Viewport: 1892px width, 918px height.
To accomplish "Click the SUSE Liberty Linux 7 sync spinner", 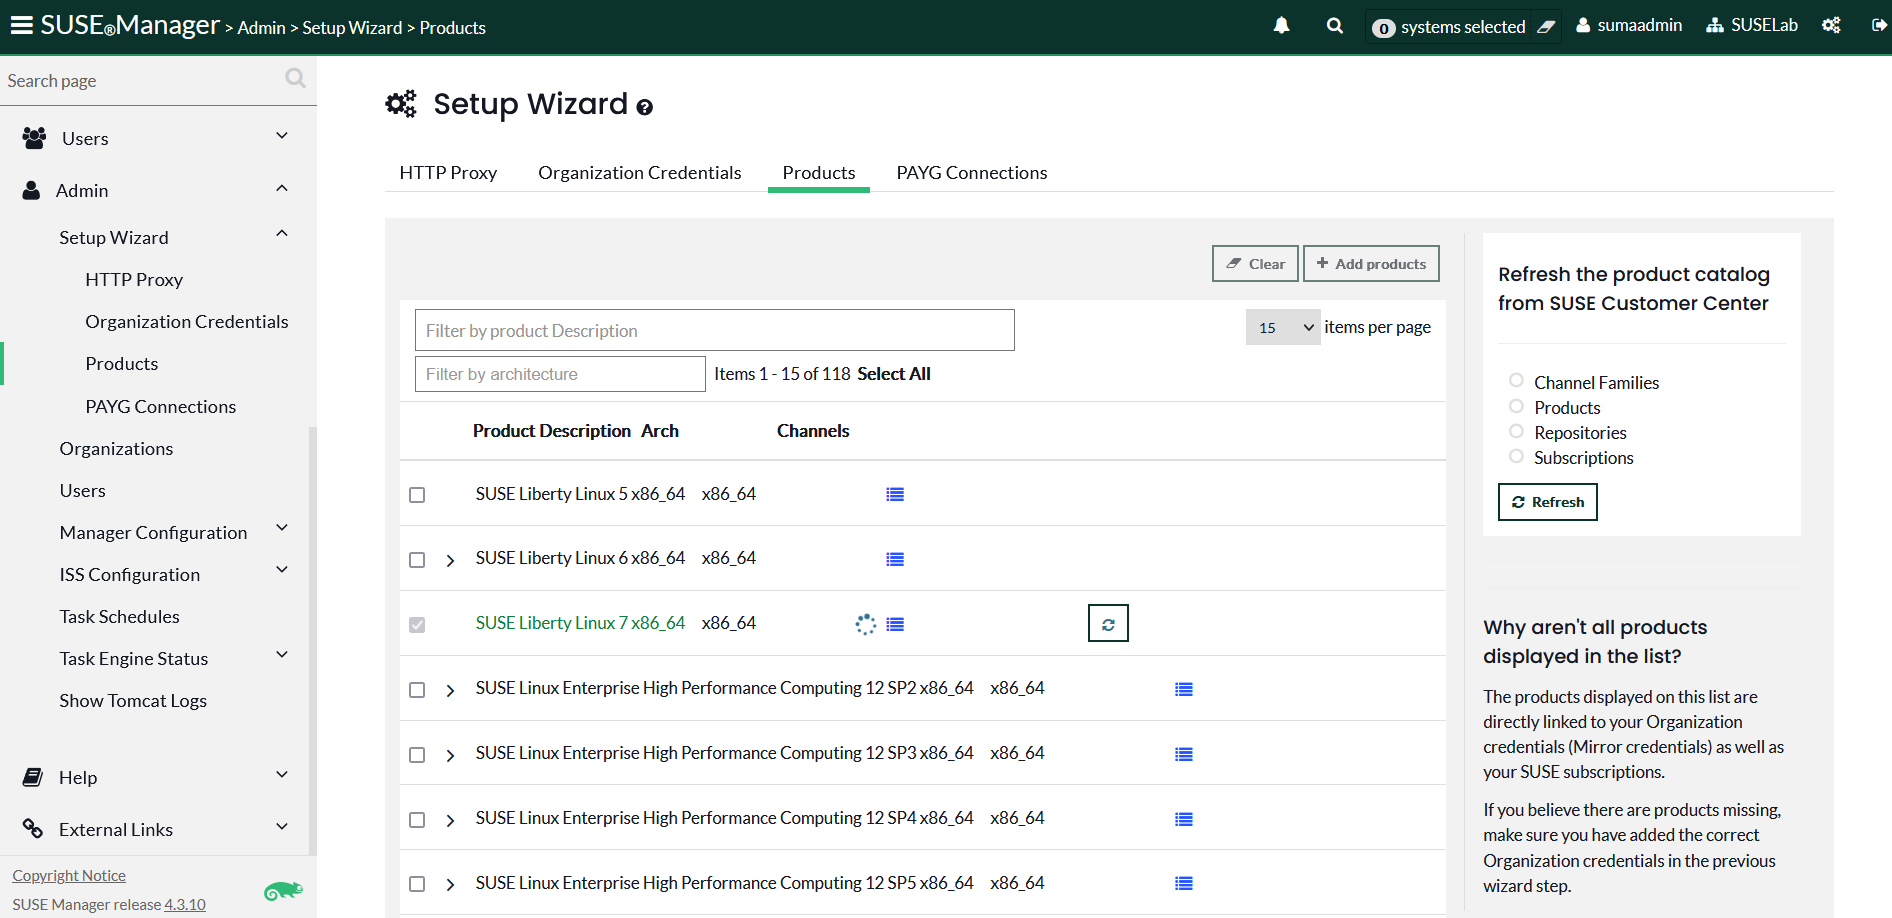I will pos(866,624).
